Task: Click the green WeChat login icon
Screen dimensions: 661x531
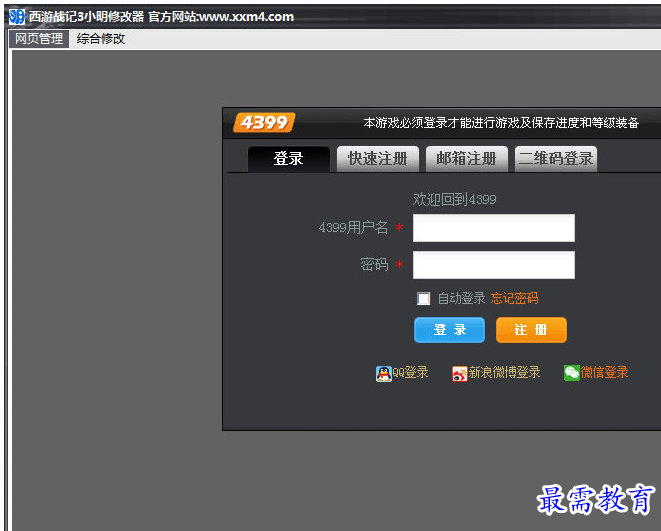Action: pos(572,373)
